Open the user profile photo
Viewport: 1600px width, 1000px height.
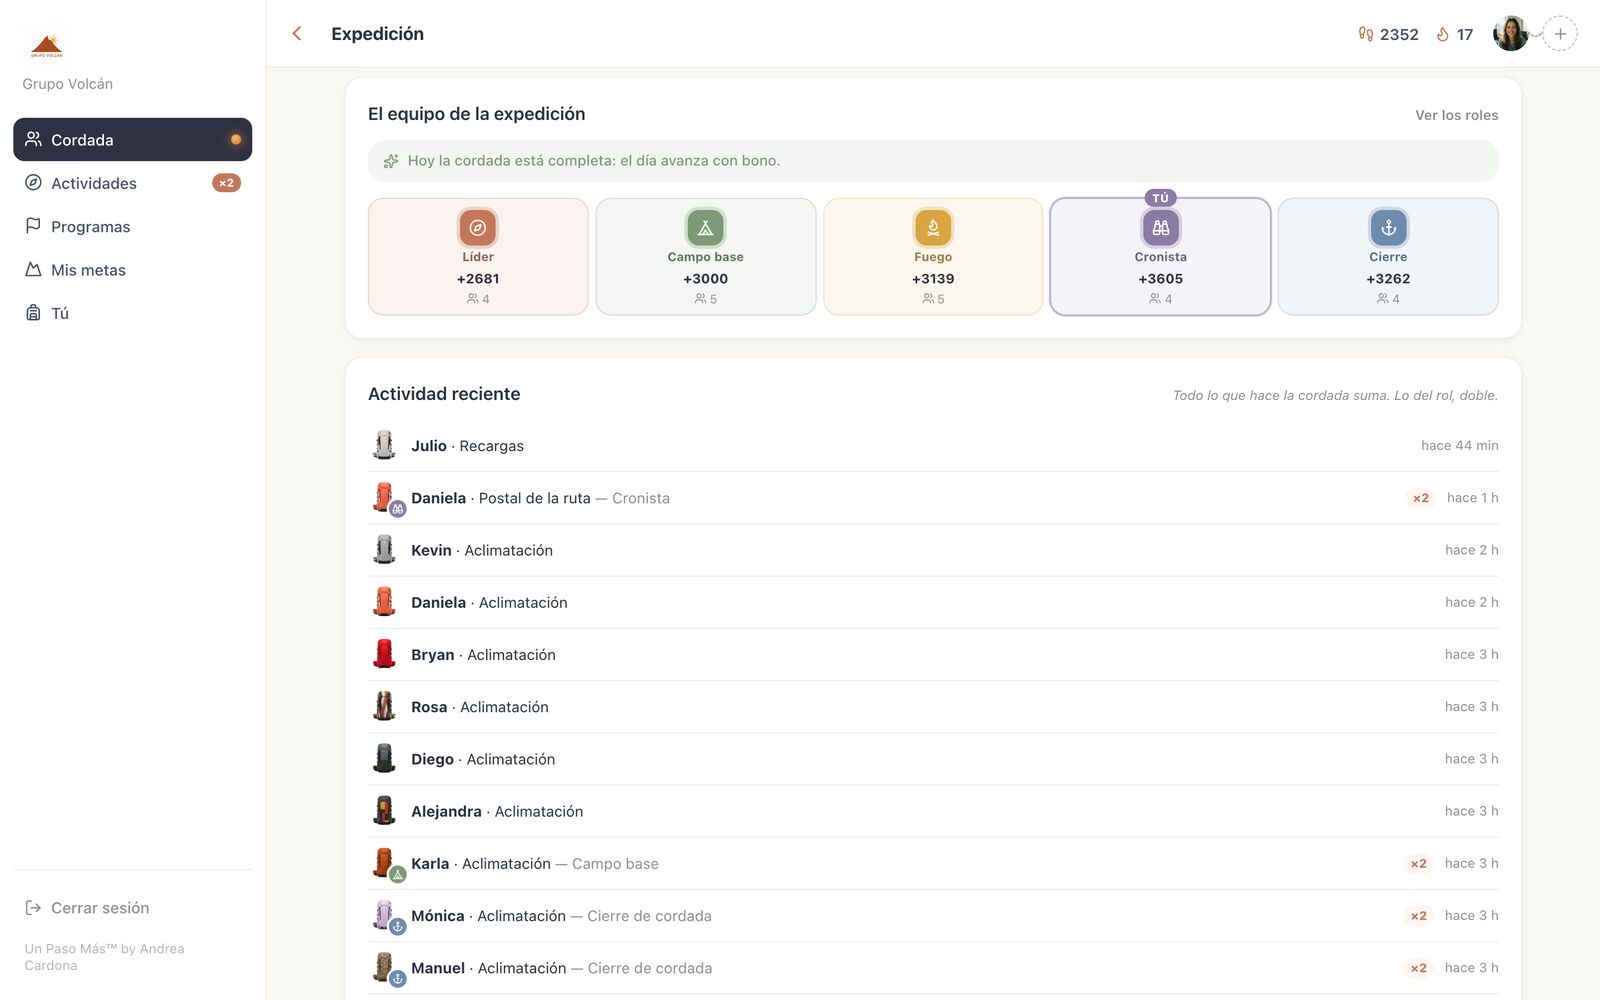click(1510, 34)
